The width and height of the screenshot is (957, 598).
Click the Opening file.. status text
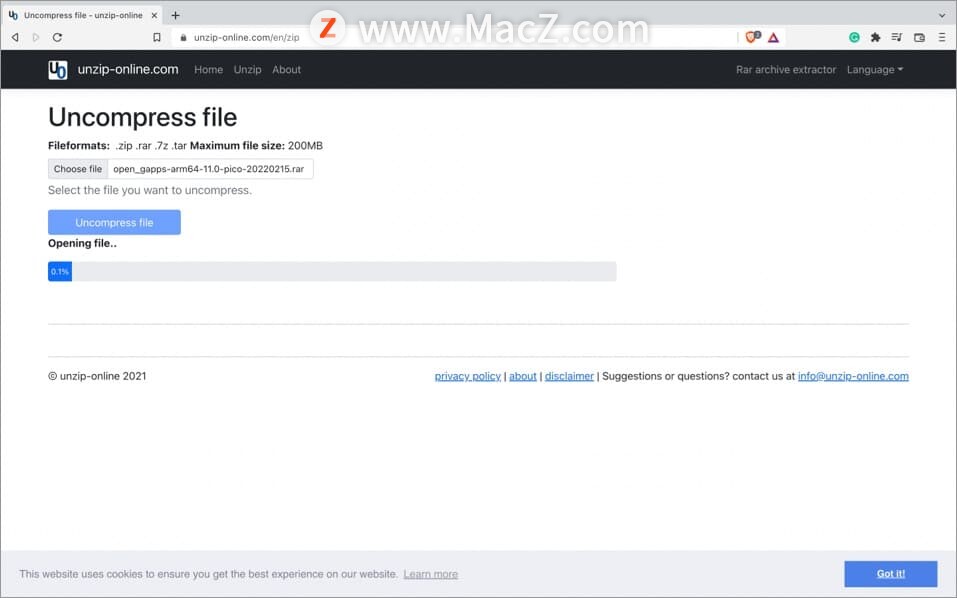[x=82, y=243]
